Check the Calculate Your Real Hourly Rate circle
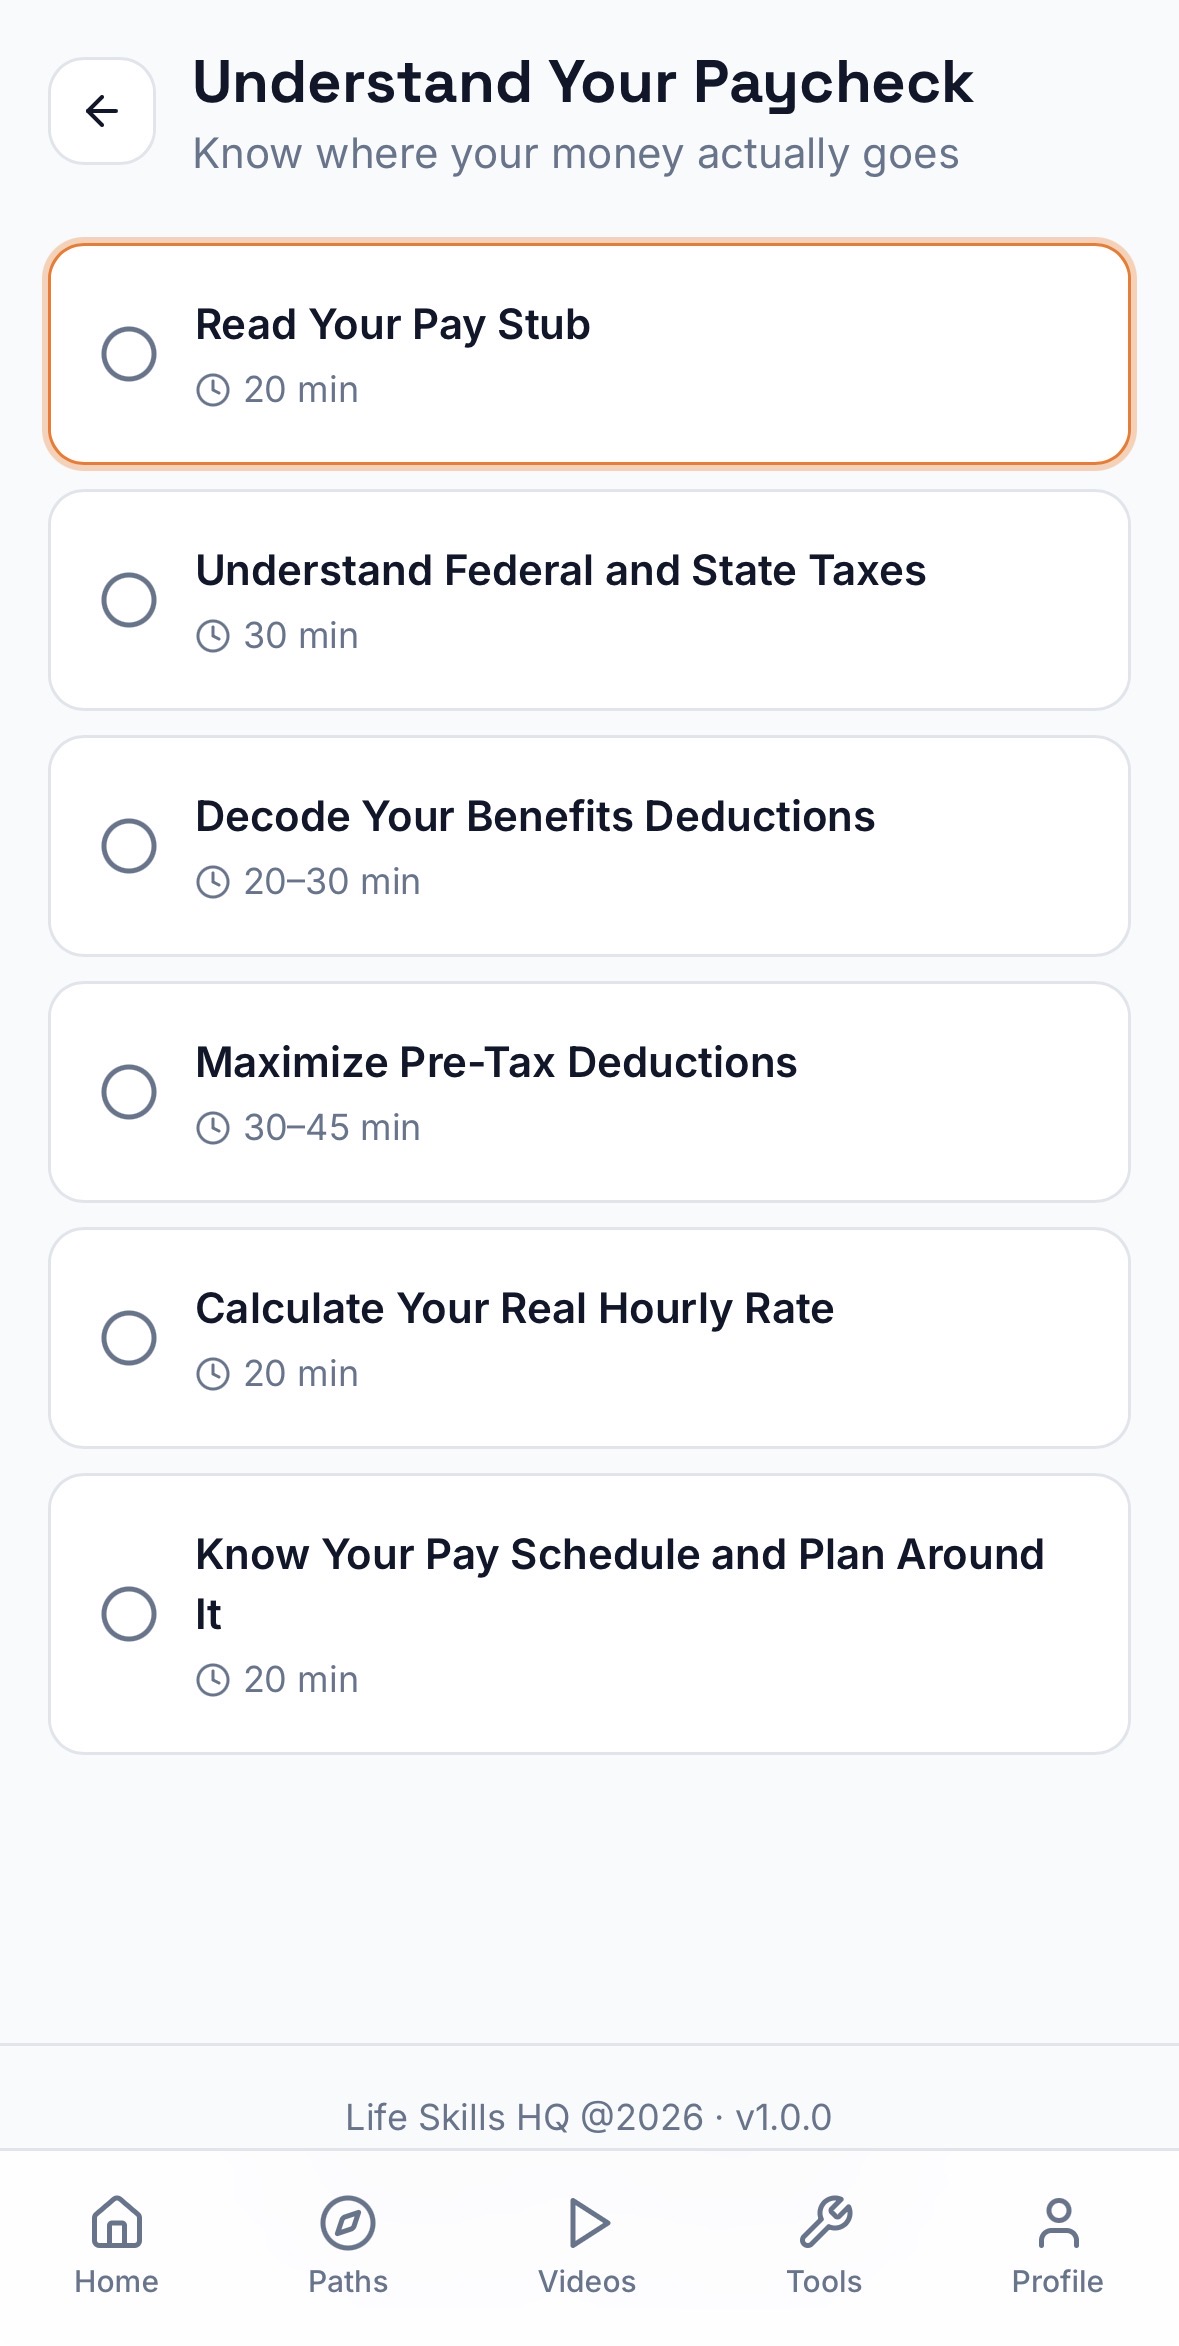Viewport: 1179px width, 2346px height. pos(129,1338)
